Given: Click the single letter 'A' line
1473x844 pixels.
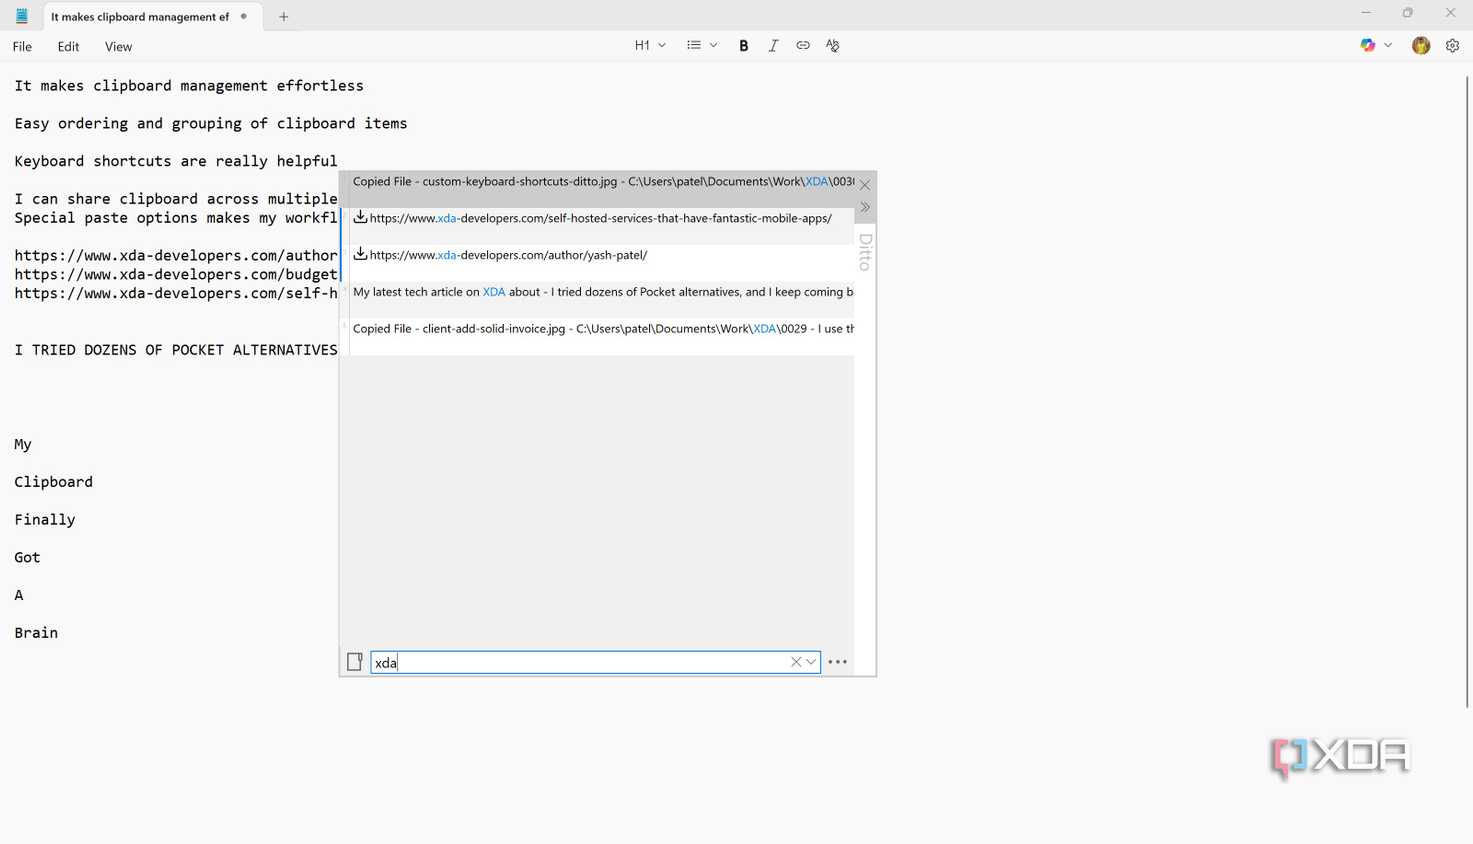Looking at the screenshot, I should tap(19, 595).
